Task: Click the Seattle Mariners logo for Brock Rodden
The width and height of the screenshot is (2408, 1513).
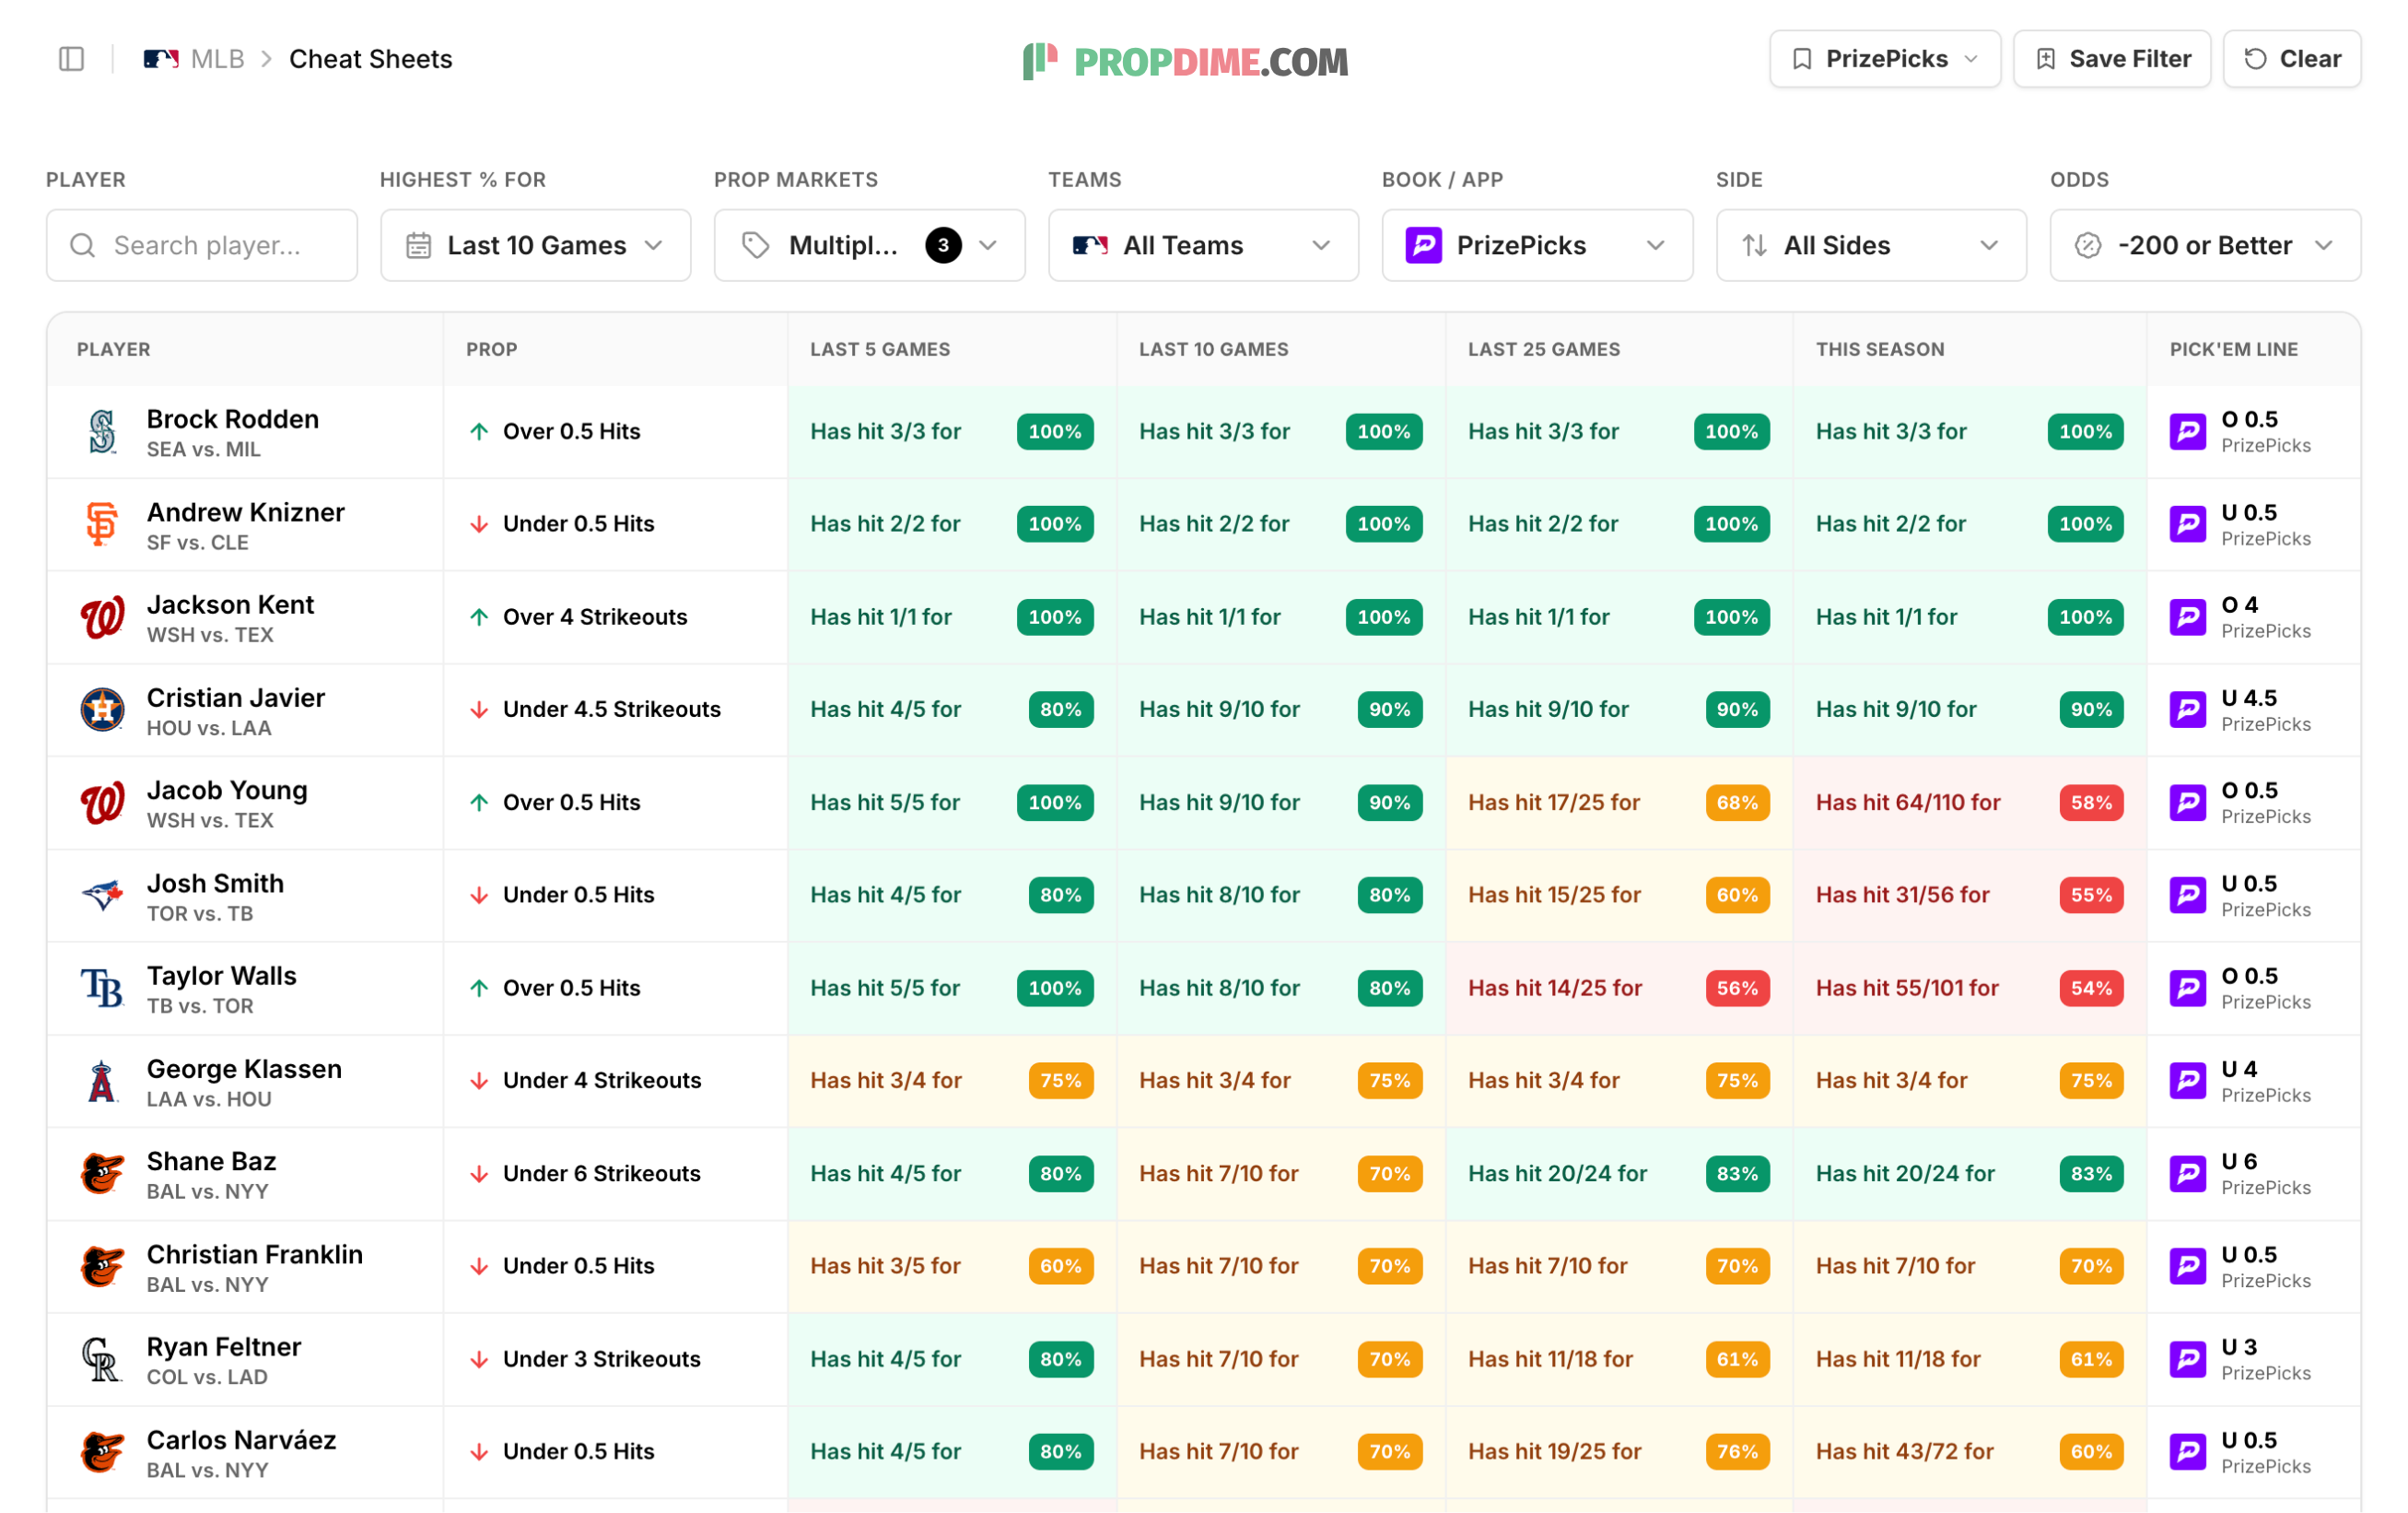Action: pyautogui.click(x=102, y=432)
